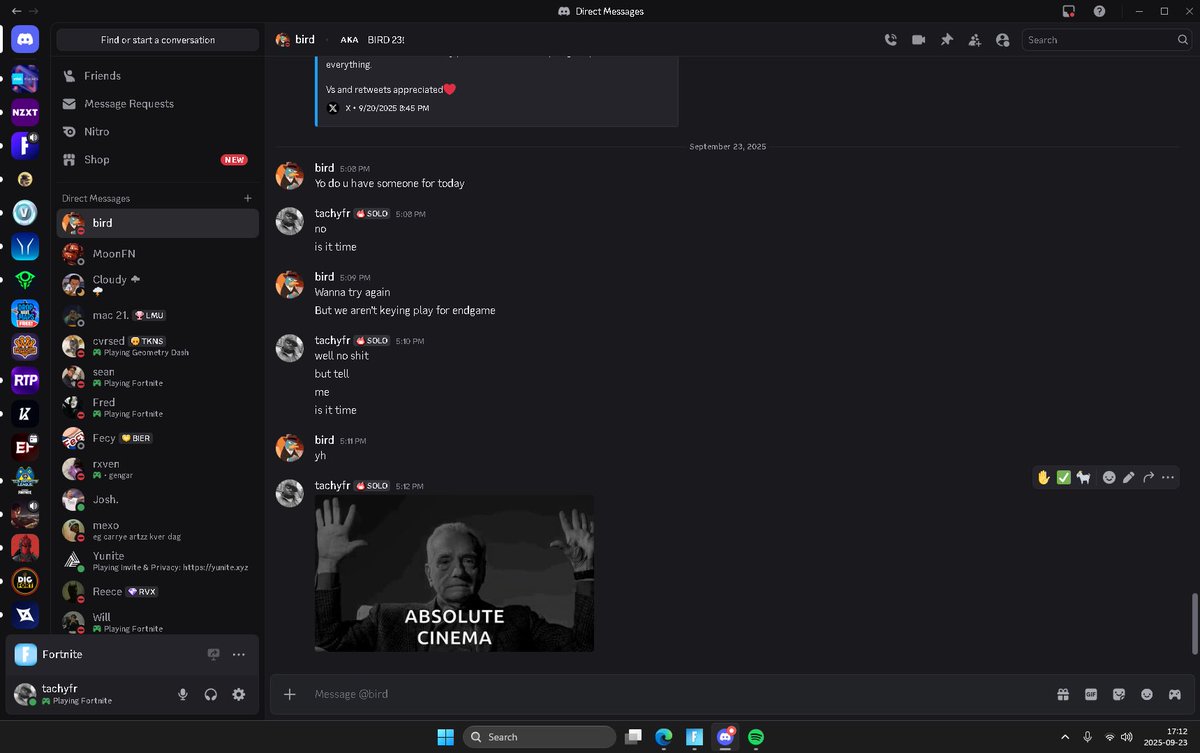Send a gift with gift icon
Viewport: 1200px width, 753px height.
coord(1063,694)
